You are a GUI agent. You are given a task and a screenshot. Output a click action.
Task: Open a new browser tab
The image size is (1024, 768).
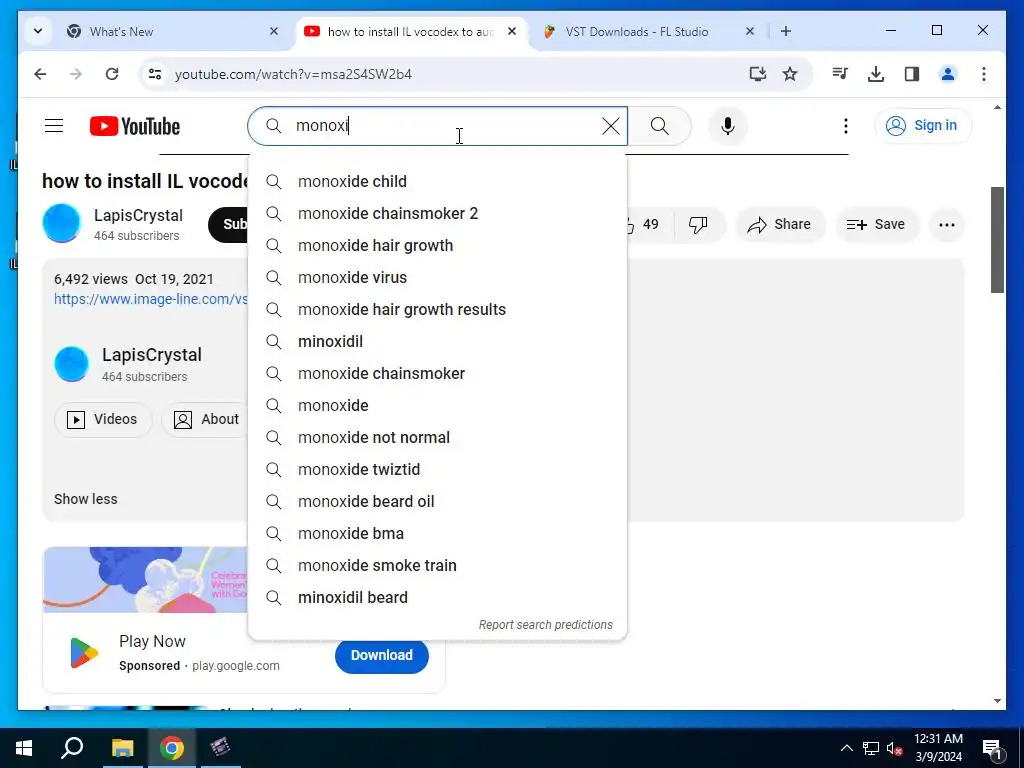(x=786, y=31)
